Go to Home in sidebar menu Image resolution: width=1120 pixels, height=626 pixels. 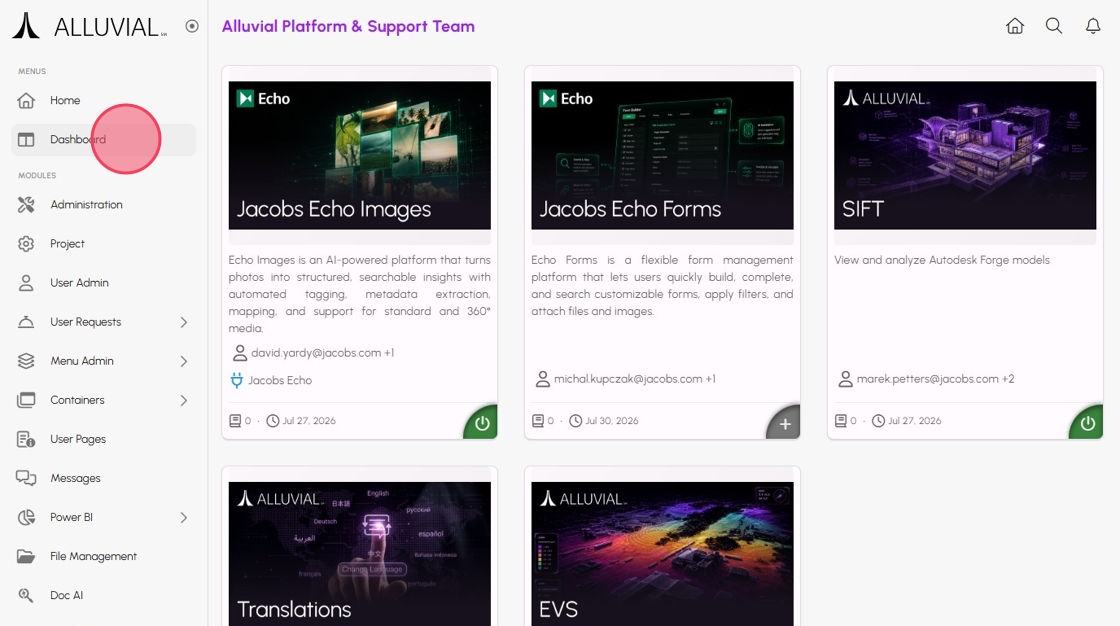[x=104, y=101]
